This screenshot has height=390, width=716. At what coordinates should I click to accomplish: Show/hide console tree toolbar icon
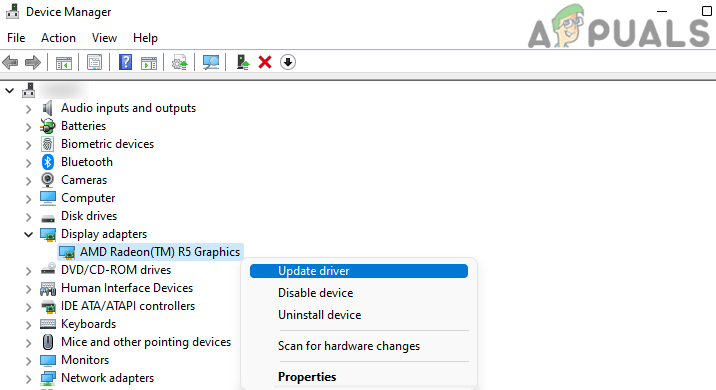[x=63, y=63]
